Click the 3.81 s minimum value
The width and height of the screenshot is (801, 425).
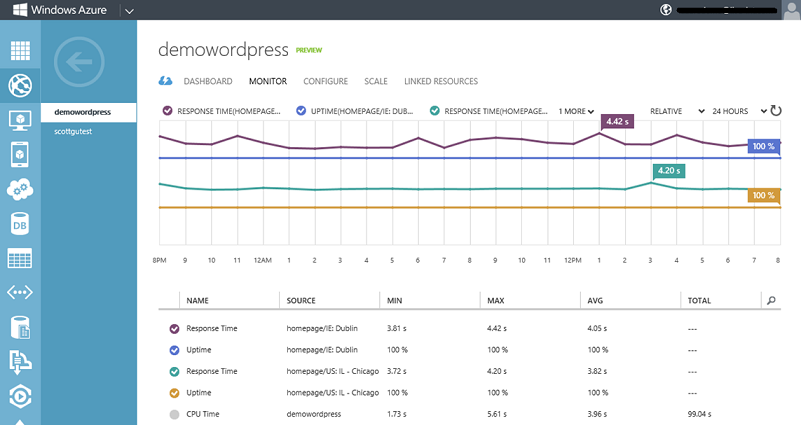coord(396,328)
